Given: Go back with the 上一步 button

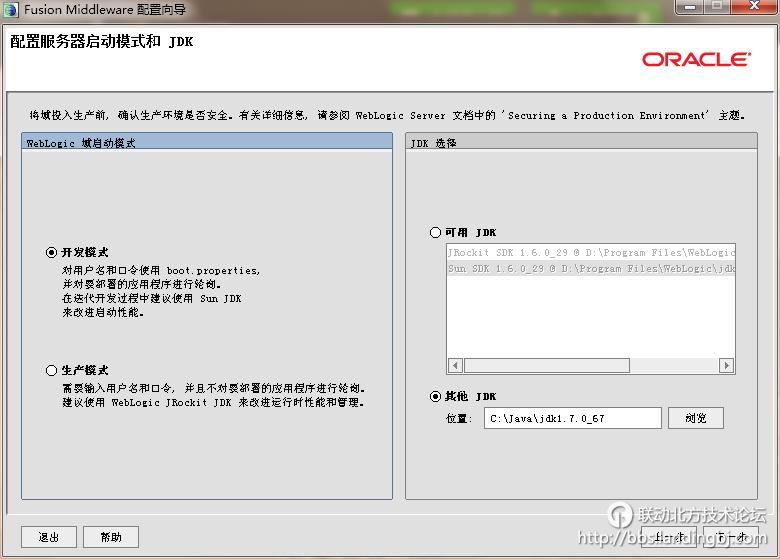Looking at the screenshot, I should coord(669,537).
